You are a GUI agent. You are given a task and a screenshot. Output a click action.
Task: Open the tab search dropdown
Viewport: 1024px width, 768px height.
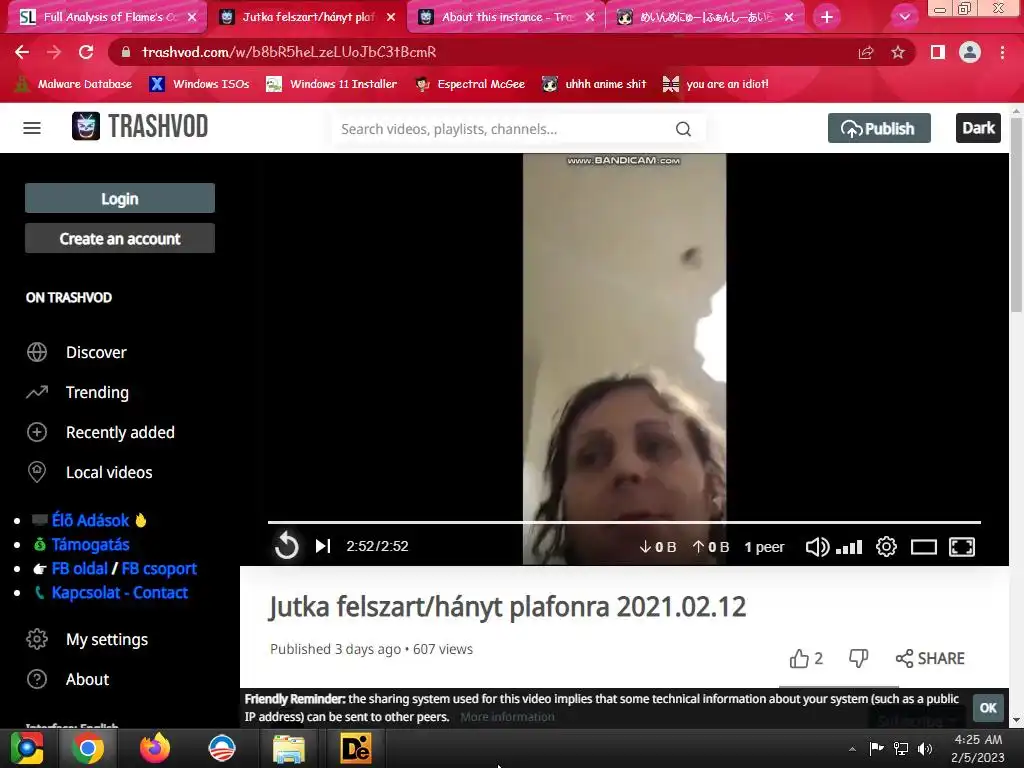coord(904,17)
